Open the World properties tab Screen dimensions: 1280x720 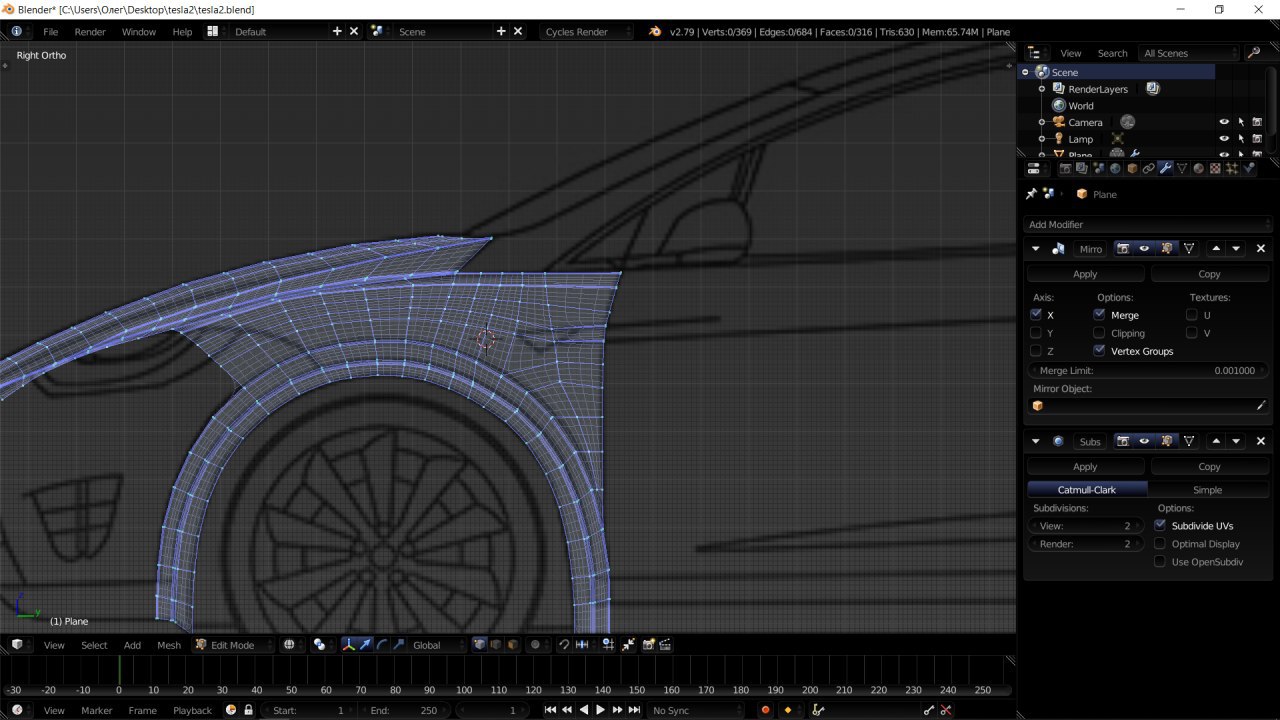click(x=1115, y=168)
